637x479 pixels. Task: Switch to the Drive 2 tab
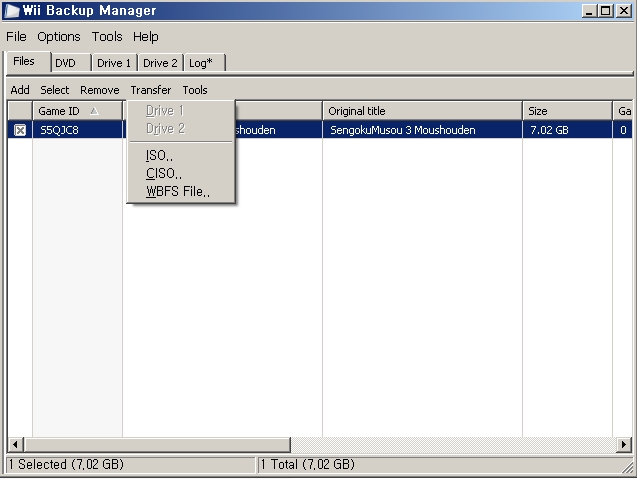click(160, 63)
